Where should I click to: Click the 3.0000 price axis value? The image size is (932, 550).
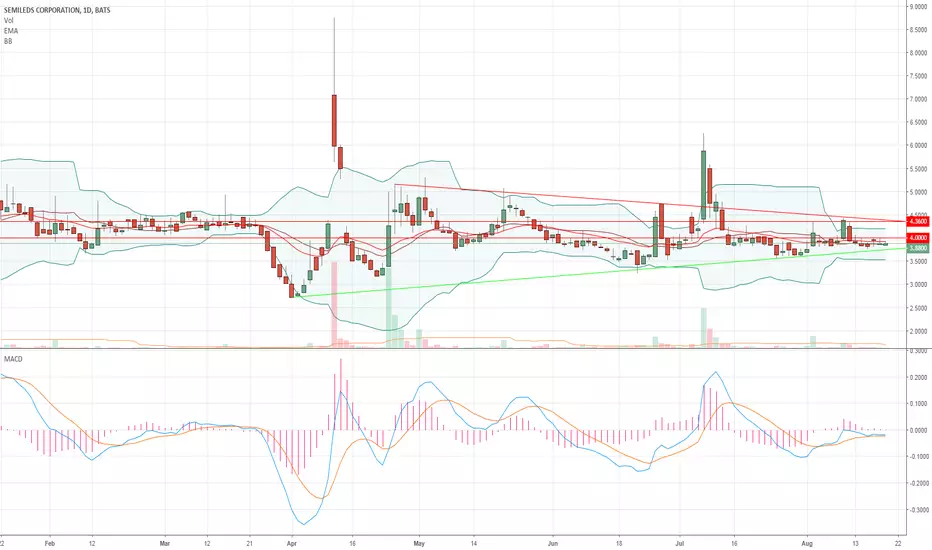pyautogui.click(x=918, y=285)
